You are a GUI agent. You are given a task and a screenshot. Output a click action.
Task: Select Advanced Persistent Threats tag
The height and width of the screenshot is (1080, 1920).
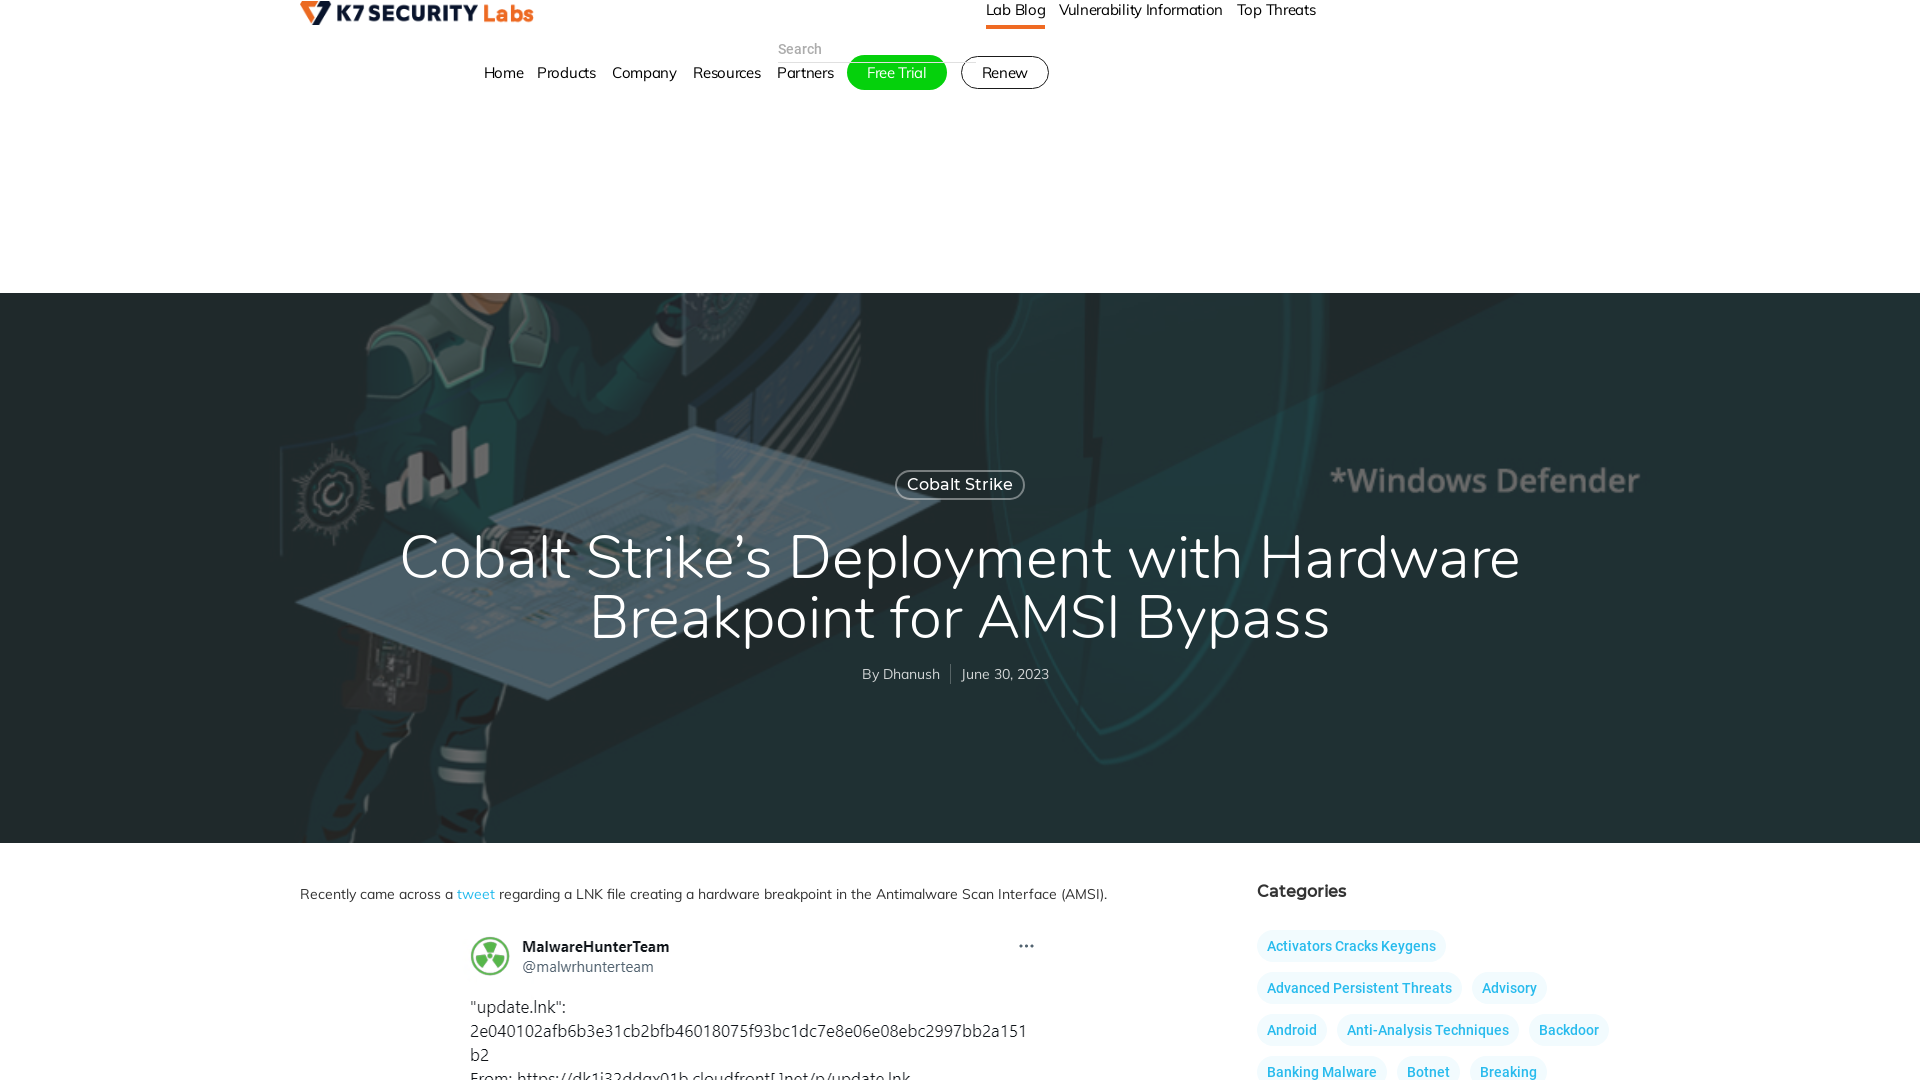click(x=1359, y=988)
